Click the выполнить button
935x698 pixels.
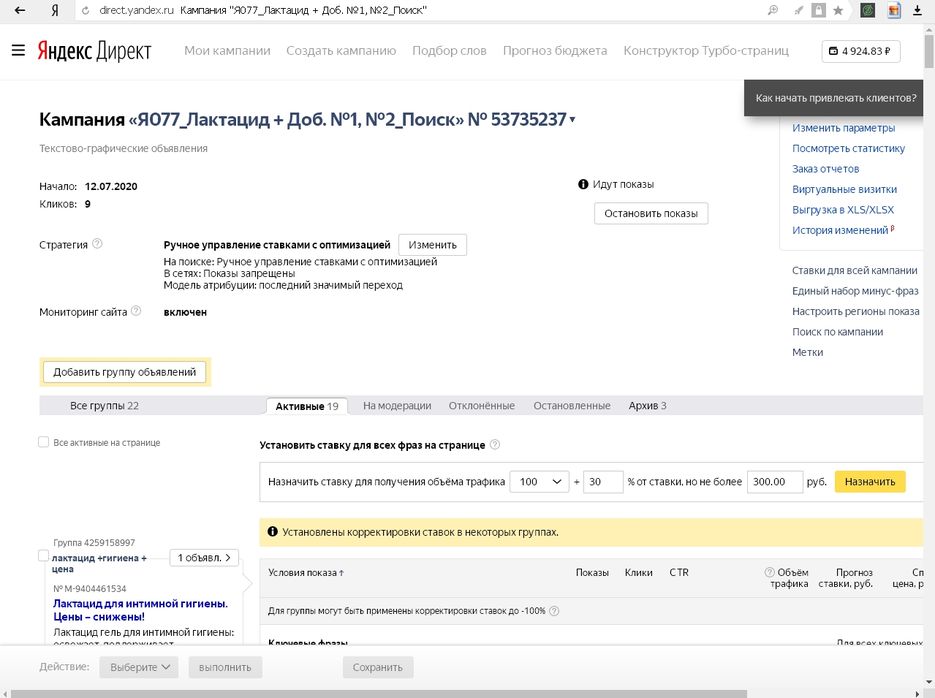(x=225, y=668)
